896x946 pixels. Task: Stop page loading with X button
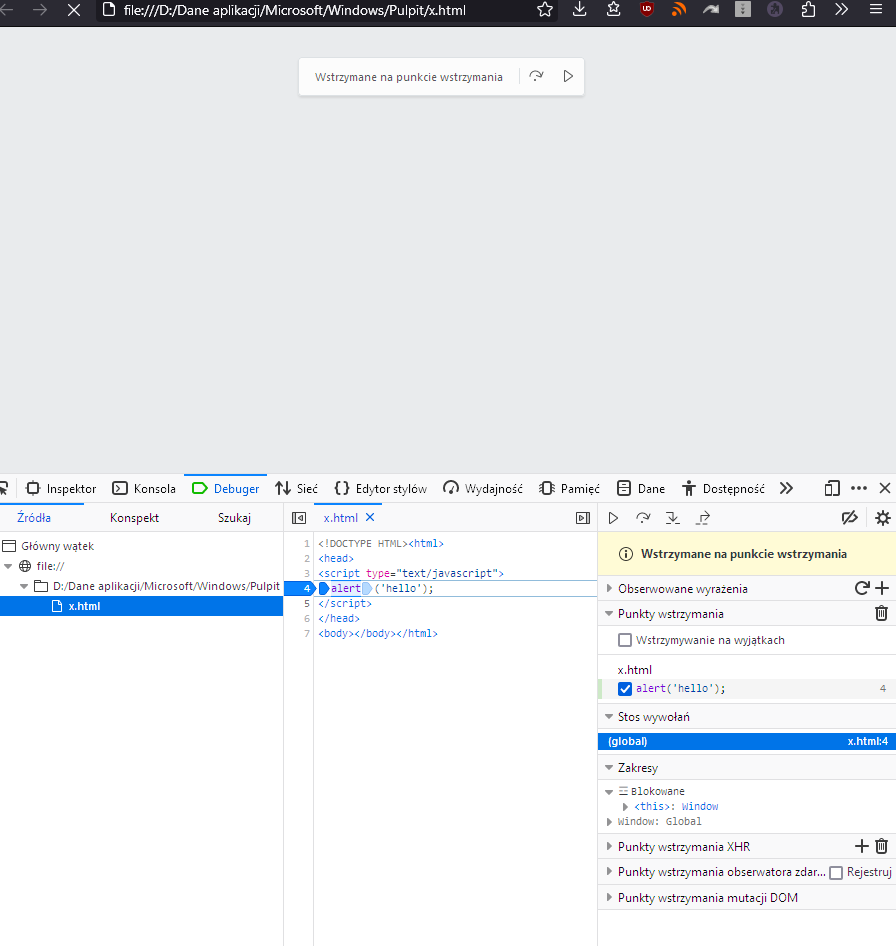coord(74,10)
